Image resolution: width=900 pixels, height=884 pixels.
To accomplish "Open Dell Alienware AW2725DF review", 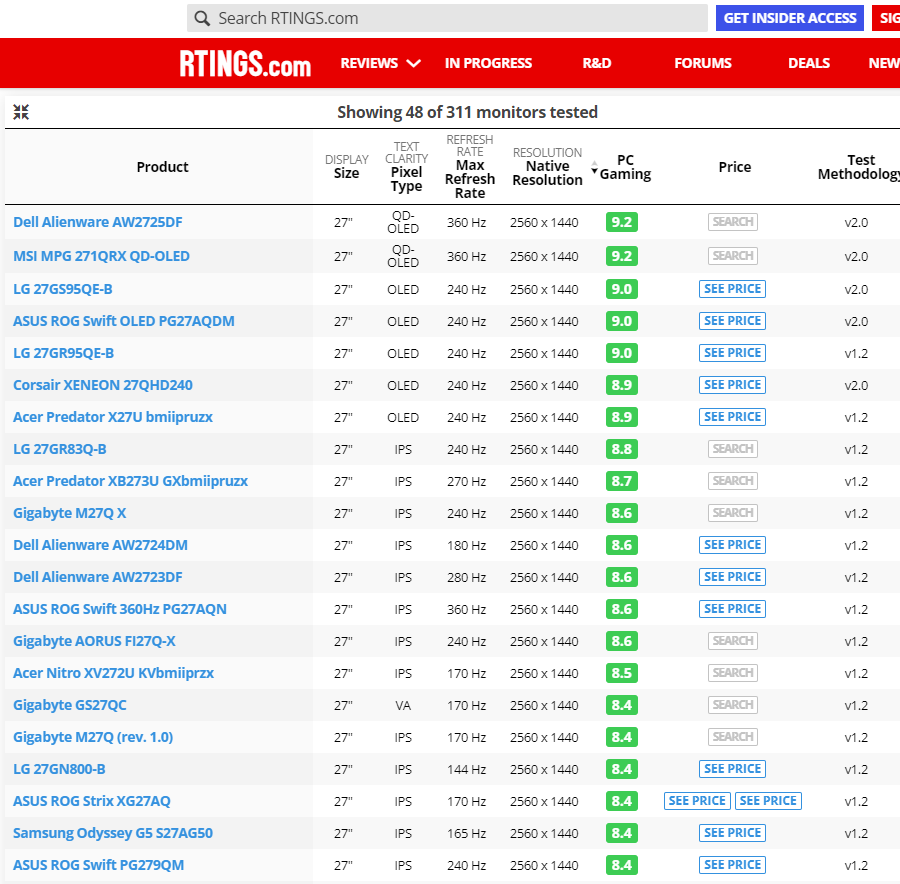I will pos(98,222).
